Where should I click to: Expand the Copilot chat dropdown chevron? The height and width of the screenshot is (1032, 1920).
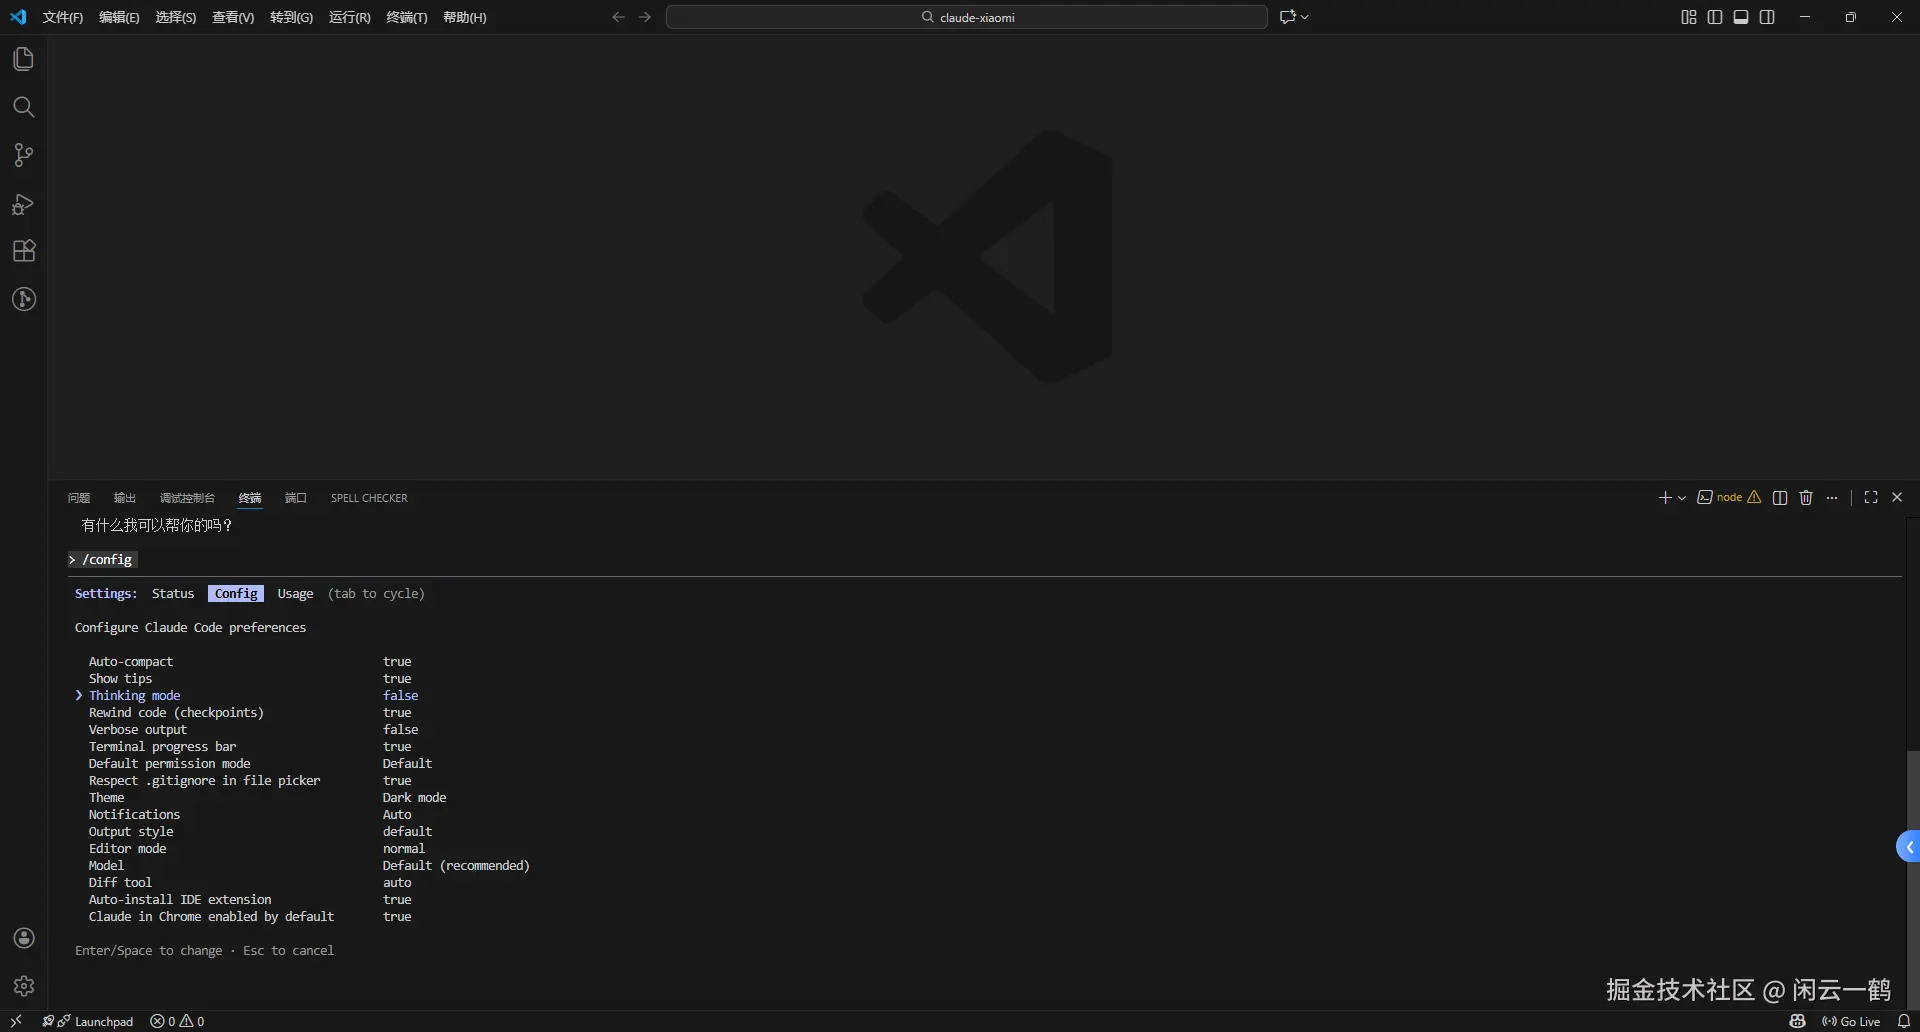click(1304, 17)
